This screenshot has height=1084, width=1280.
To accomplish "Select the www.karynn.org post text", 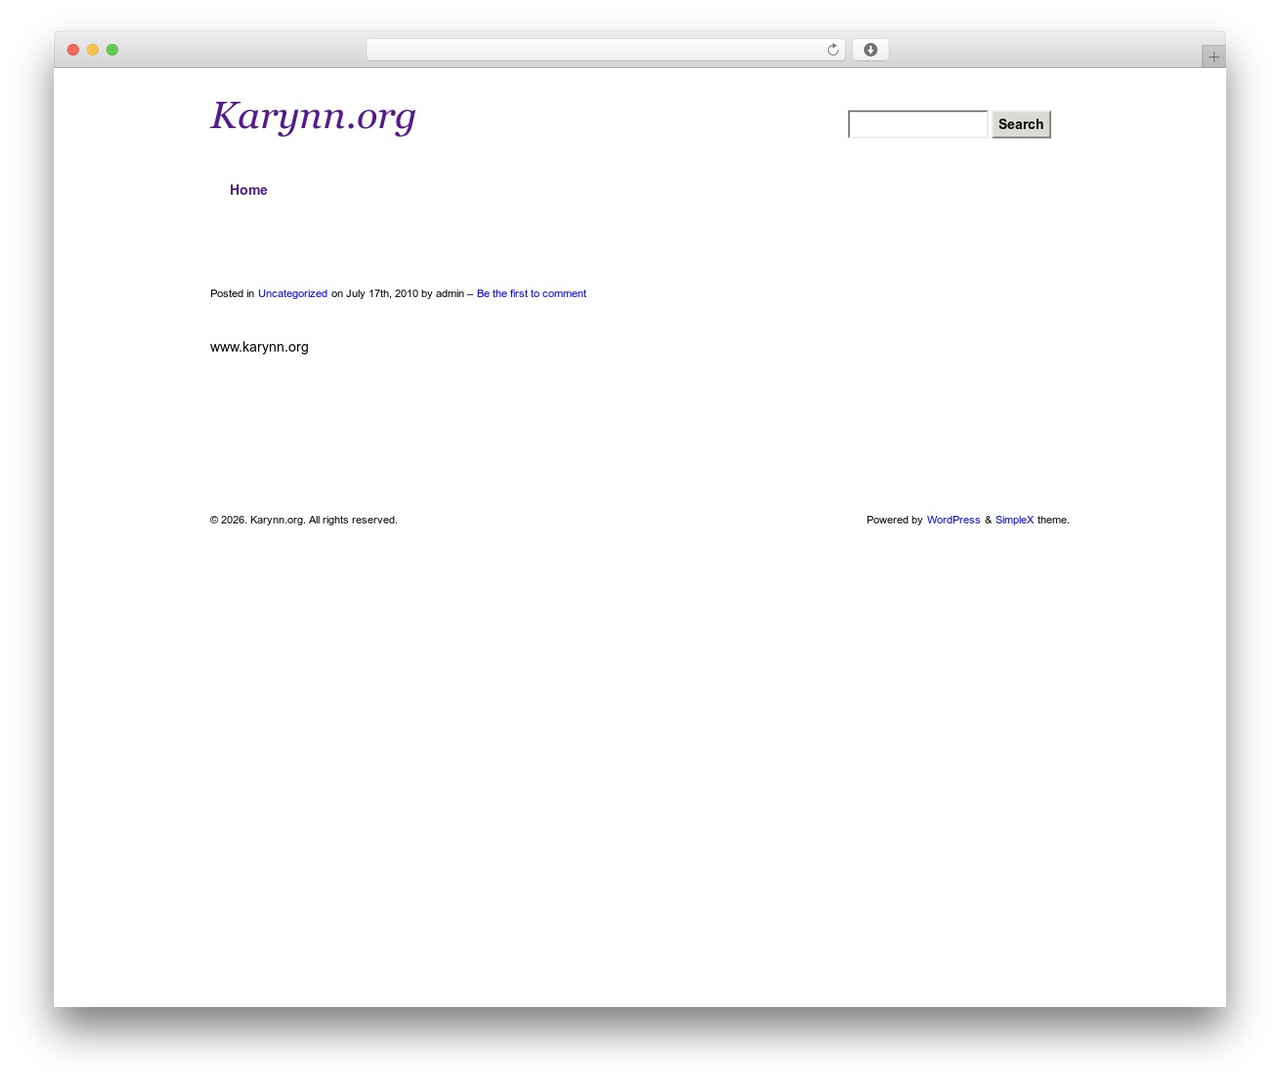I will click(x=259, y=347).
